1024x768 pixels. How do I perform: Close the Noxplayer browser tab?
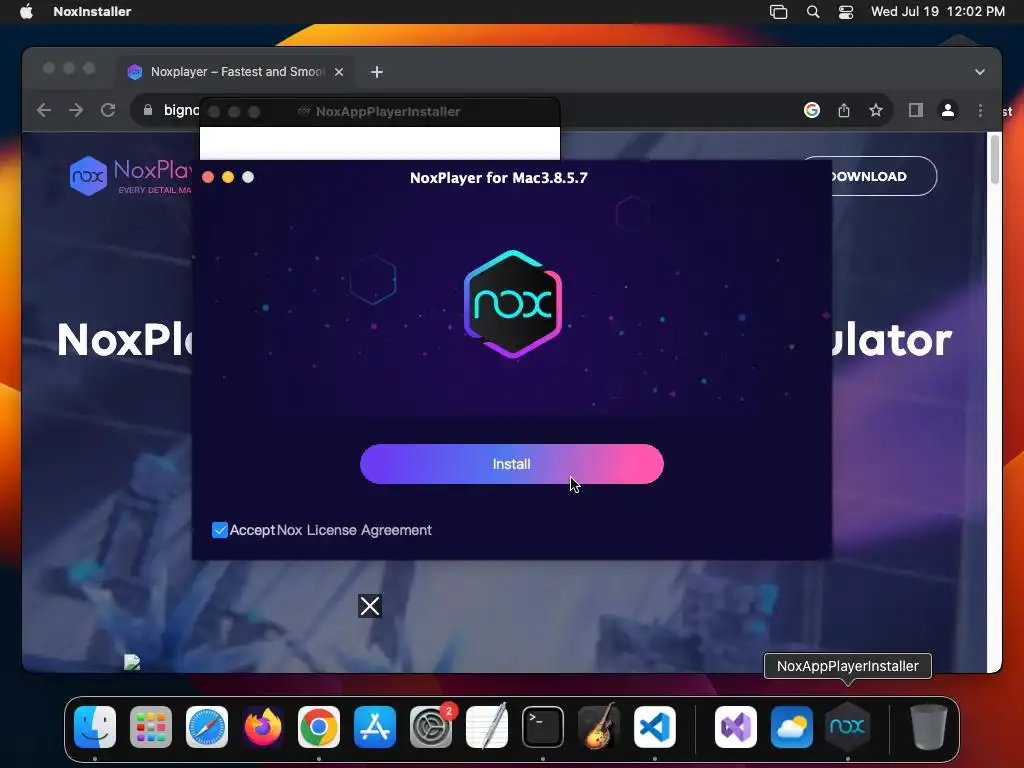click(x=339, y=72)
